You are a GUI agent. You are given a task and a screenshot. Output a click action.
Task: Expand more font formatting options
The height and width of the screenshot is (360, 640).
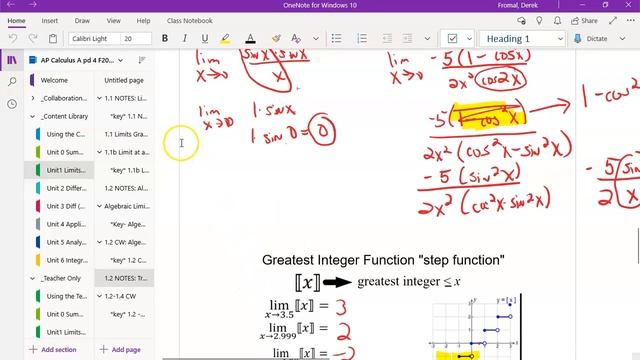coord(316,39)
